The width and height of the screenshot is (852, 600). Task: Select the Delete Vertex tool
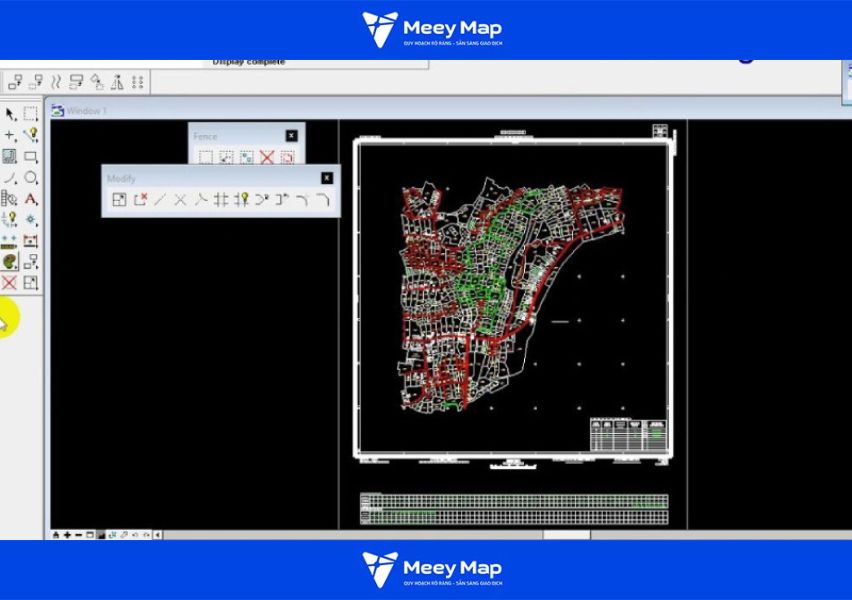tap(282, 199)
